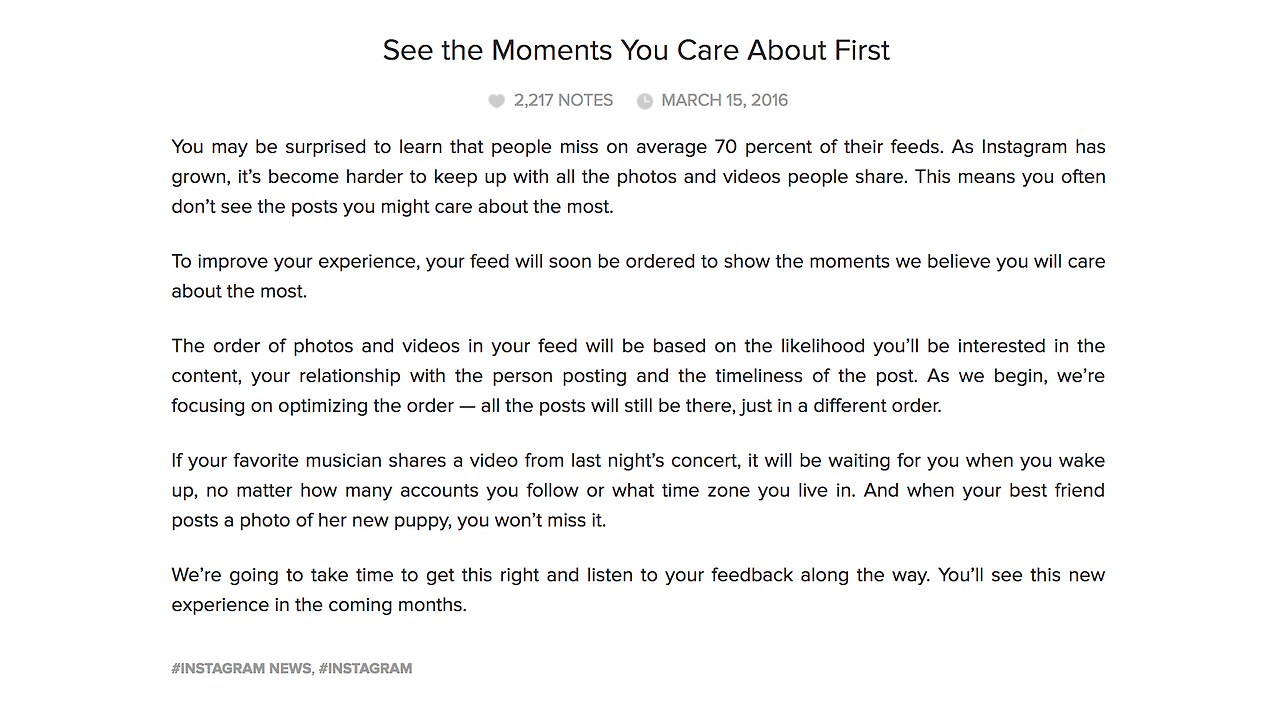Click the paragraph starting "We're going to take time"

tap(638, 590)
